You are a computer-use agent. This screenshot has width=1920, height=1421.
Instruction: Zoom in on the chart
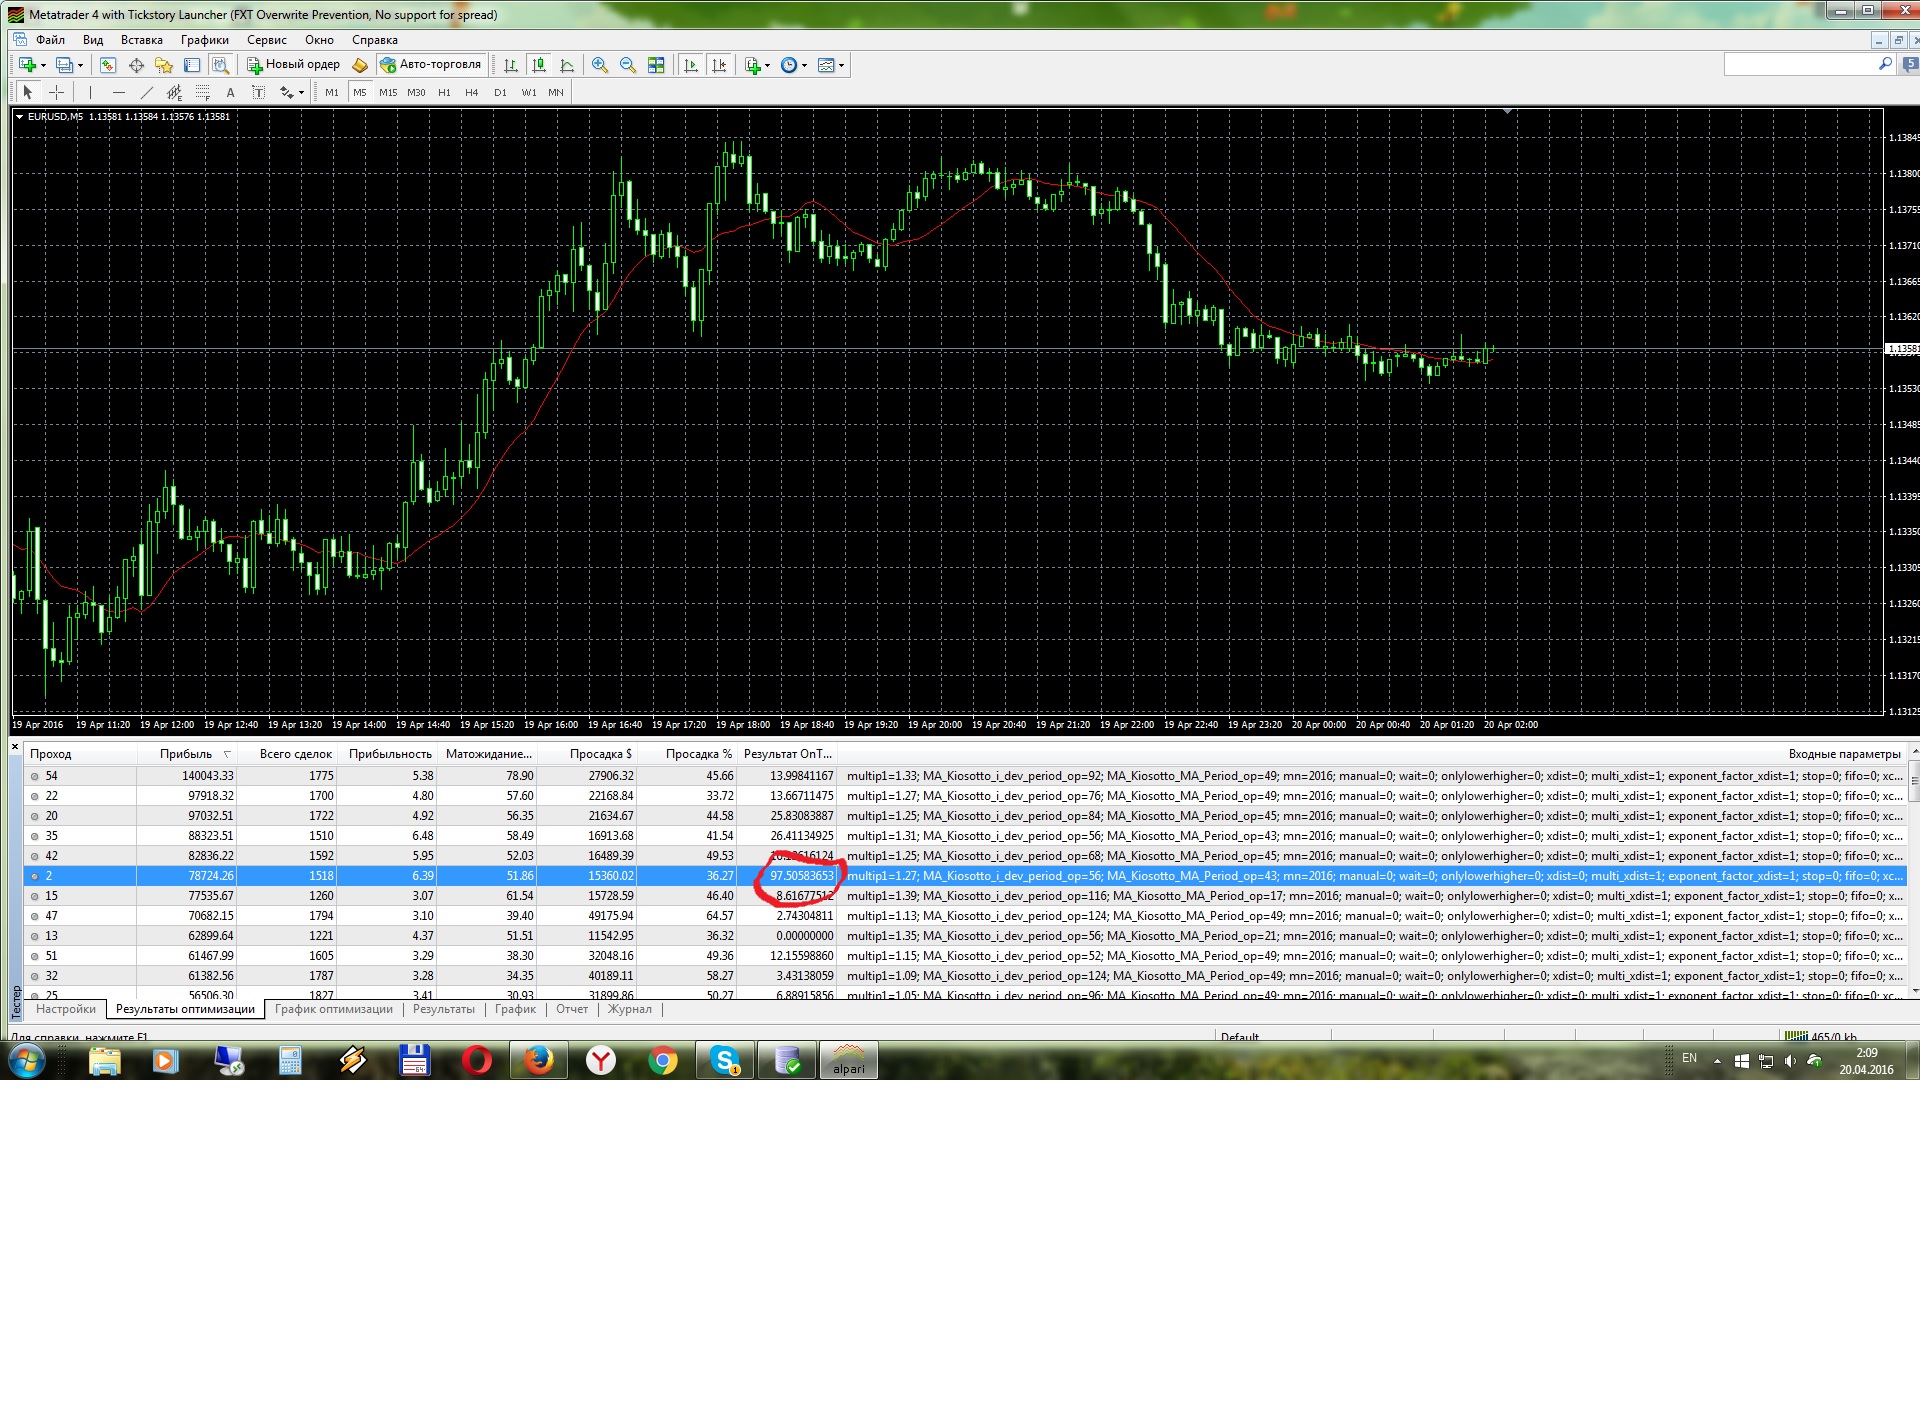click(600, 65)
